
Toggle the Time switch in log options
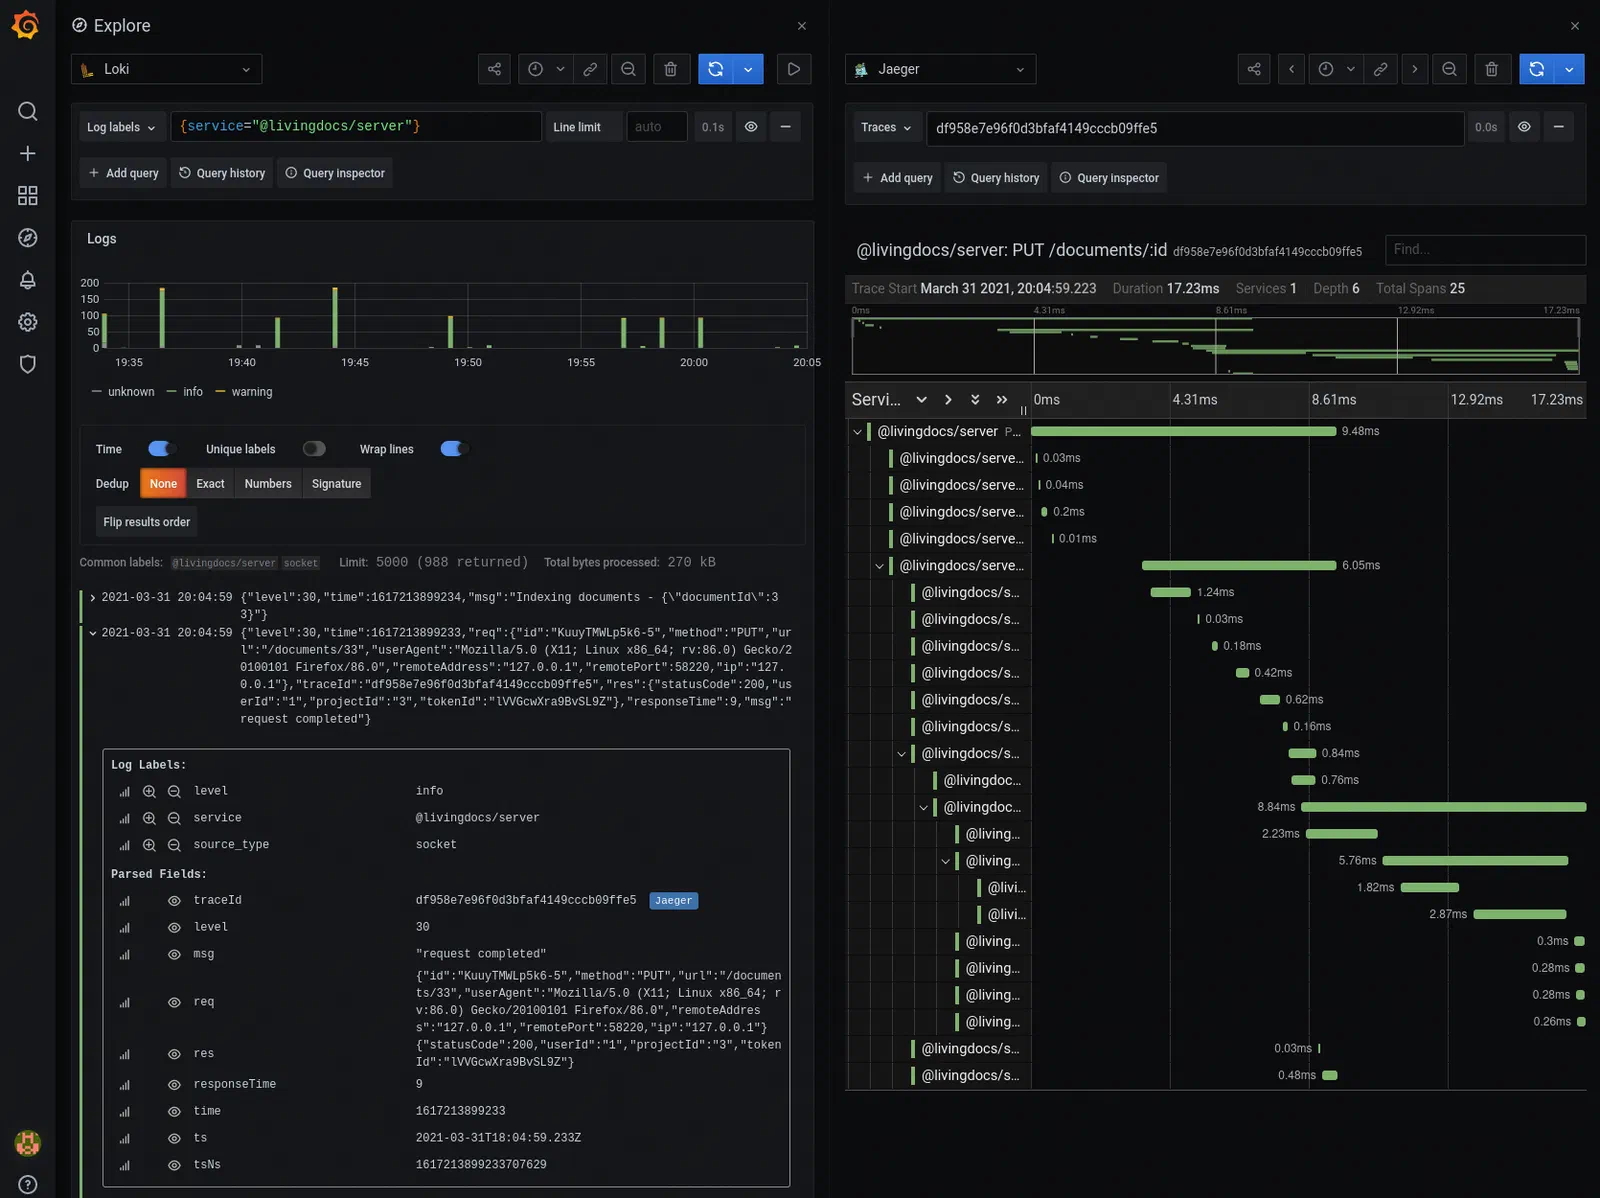[x=161, y=448]
